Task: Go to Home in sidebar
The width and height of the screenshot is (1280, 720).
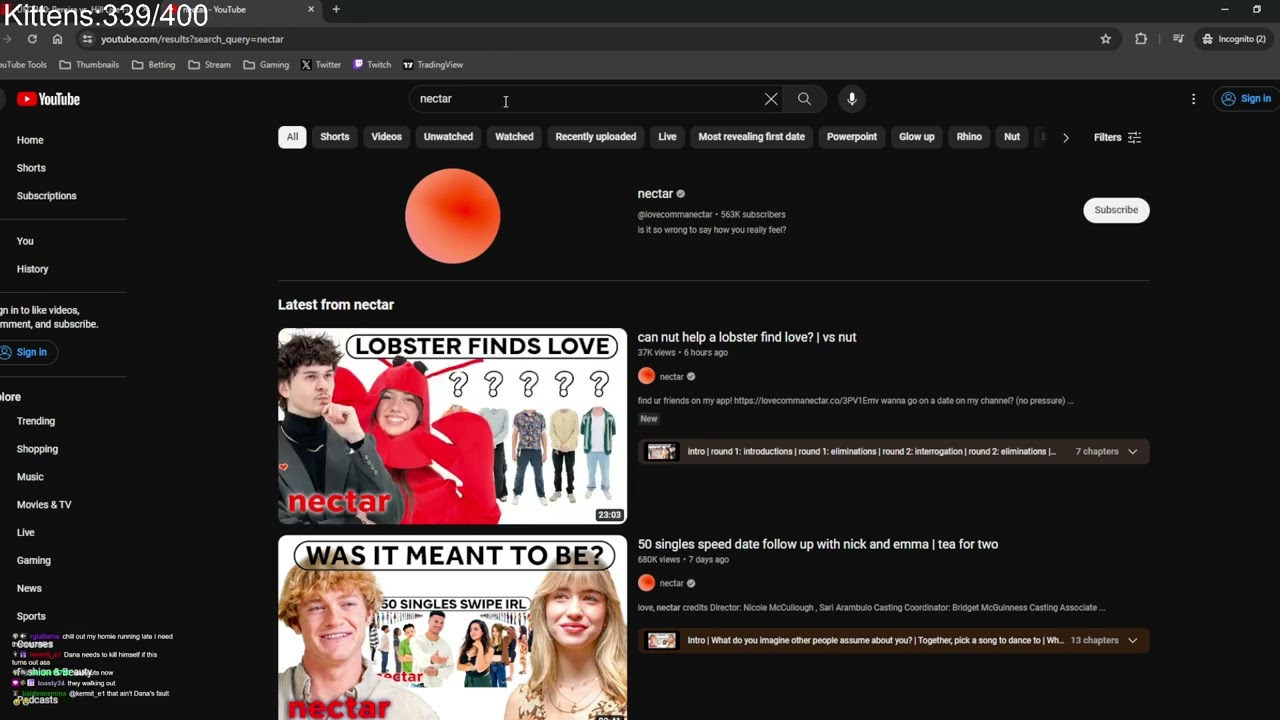Action: 30,140
